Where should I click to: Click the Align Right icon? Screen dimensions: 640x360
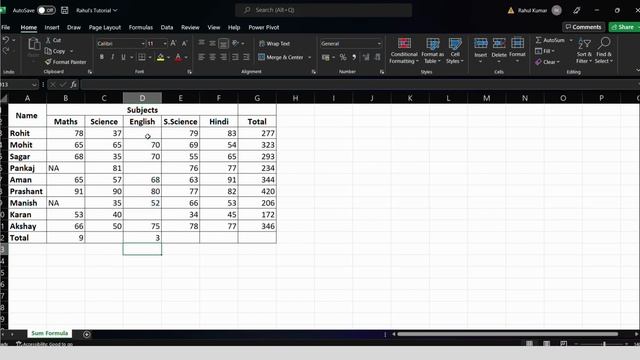[x=224, y=57]
